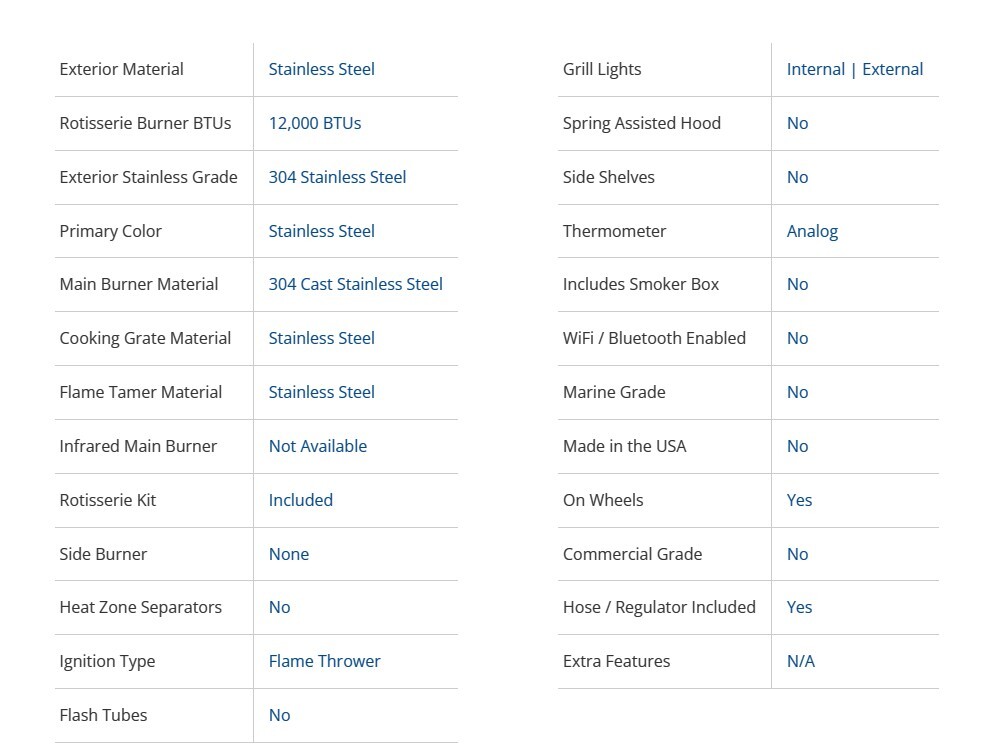The width and height of the screenshot is (1002, 745).
Task: Open the 'Included' Rotisserie Kit link
Action: [x=300, y=500]
